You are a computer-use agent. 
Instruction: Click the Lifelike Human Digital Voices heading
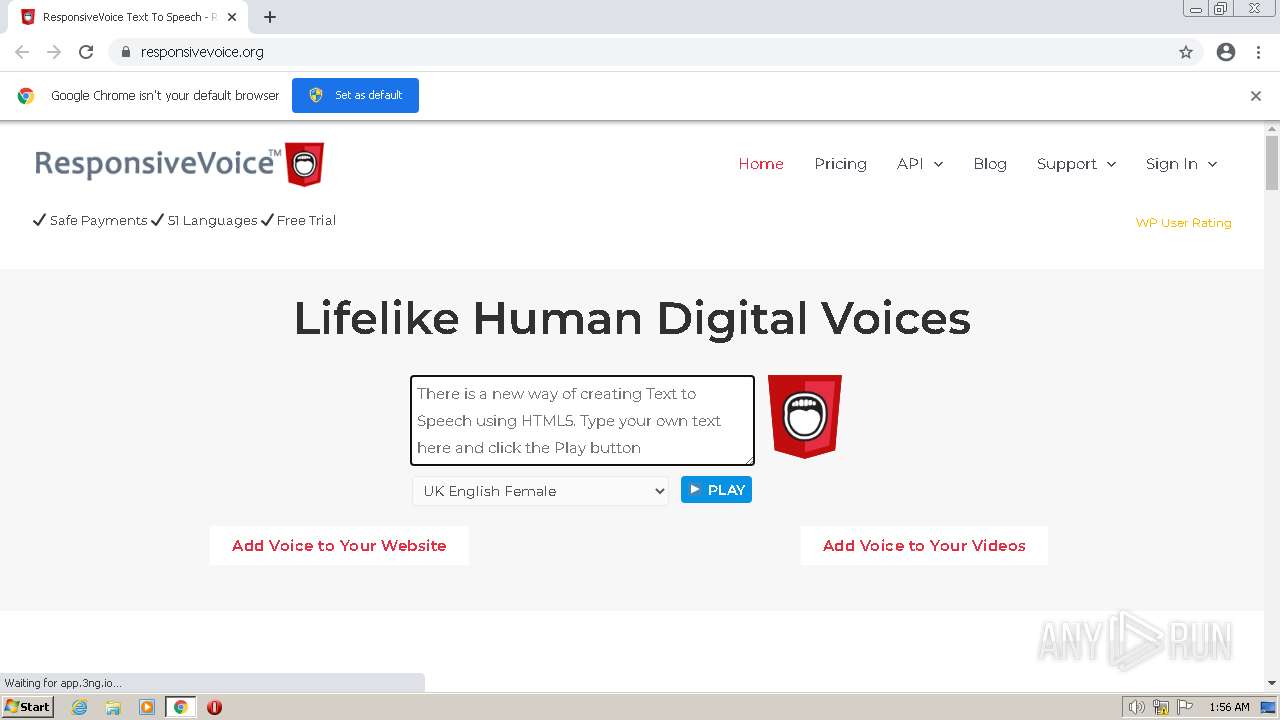click(x=632, y=318)
